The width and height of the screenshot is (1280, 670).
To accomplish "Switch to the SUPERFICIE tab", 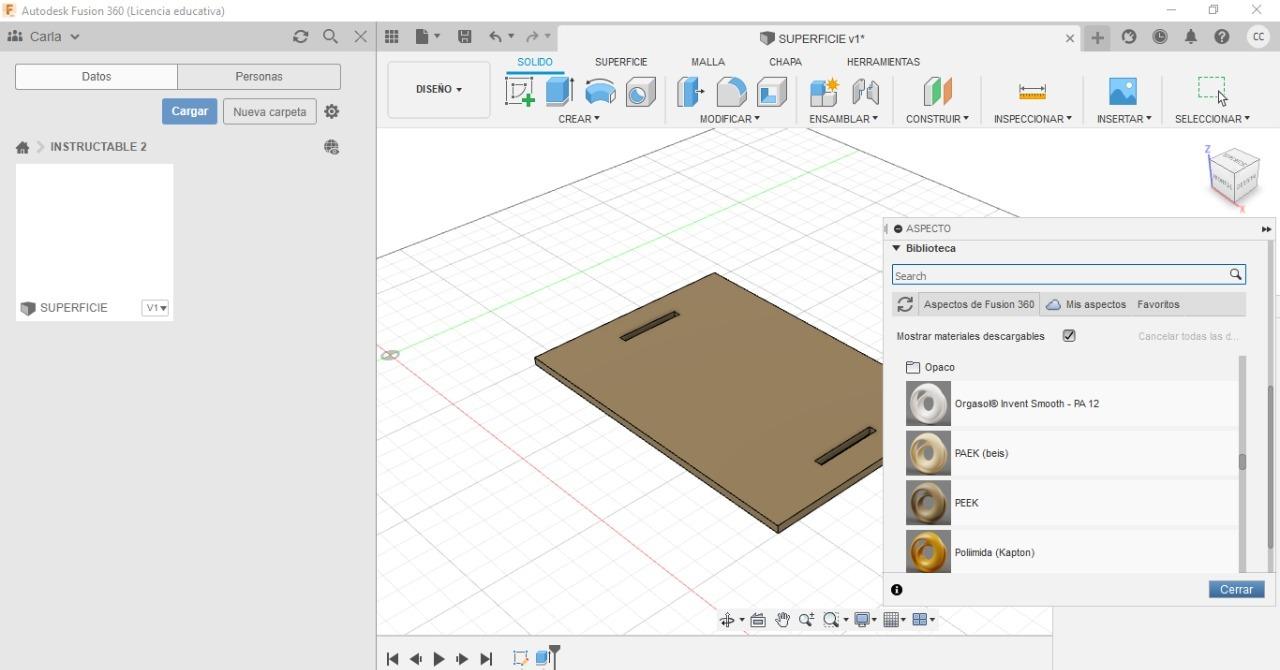I will pos(621,62).
